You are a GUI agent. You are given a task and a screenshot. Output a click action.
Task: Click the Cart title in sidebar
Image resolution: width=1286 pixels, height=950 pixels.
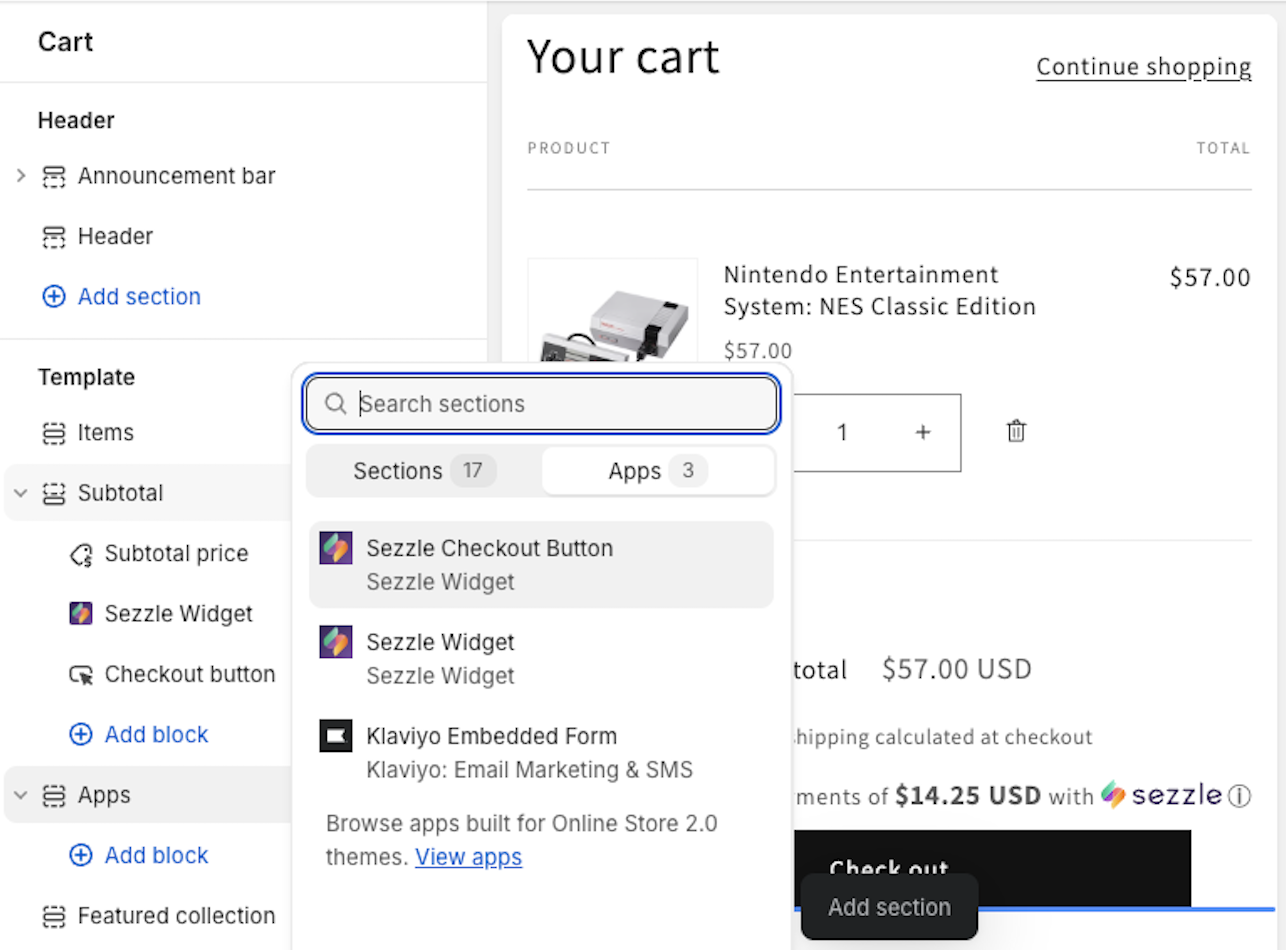65,42
